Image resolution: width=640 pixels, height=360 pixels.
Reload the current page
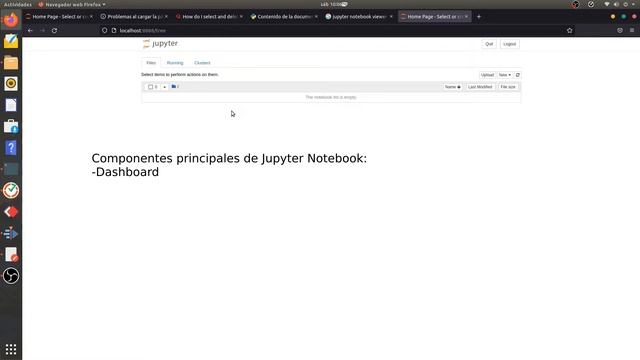(54, 31)
